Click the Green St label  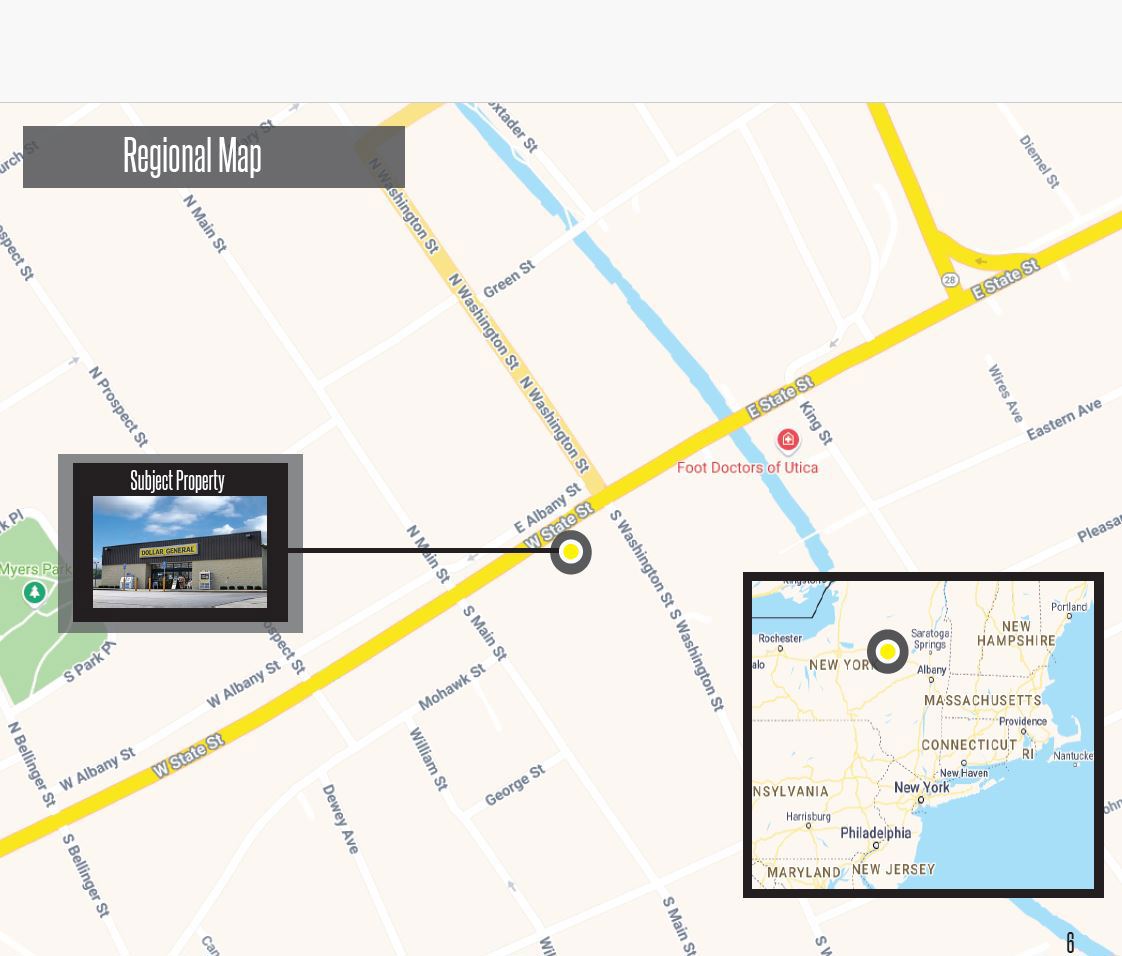pos(509,279)
